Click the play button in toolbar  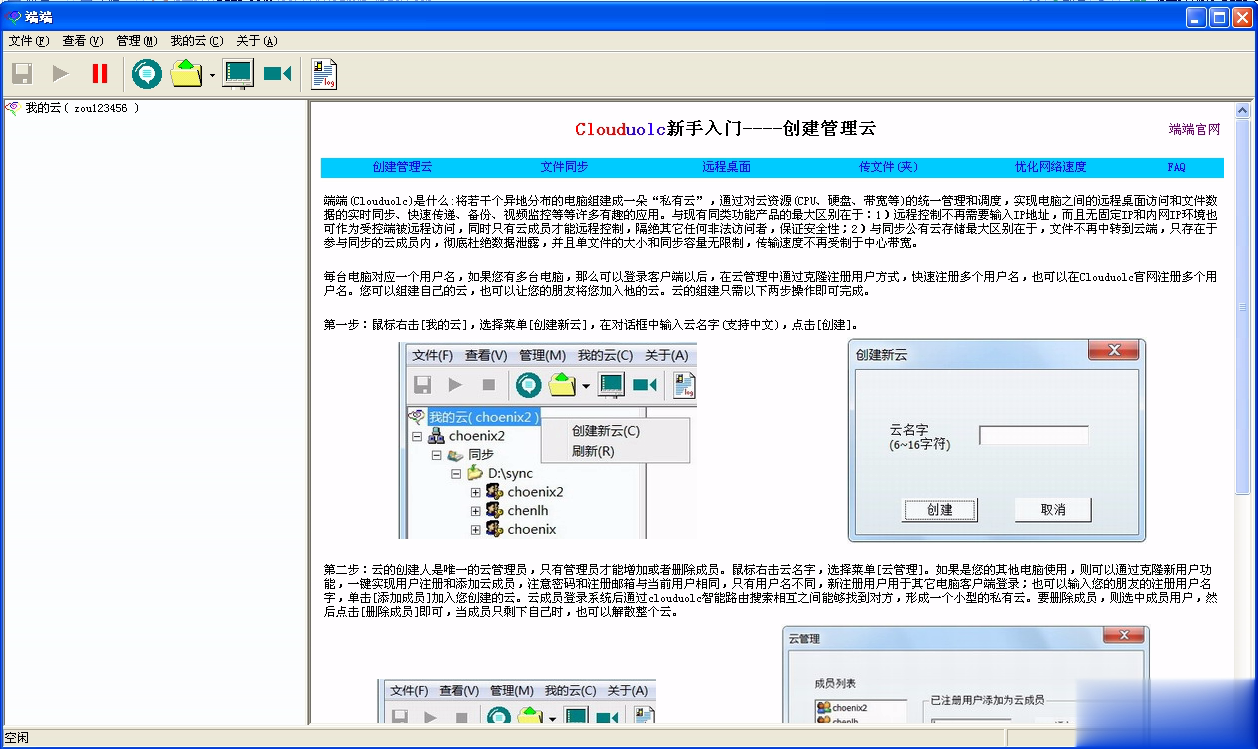[x=61, y=73]
